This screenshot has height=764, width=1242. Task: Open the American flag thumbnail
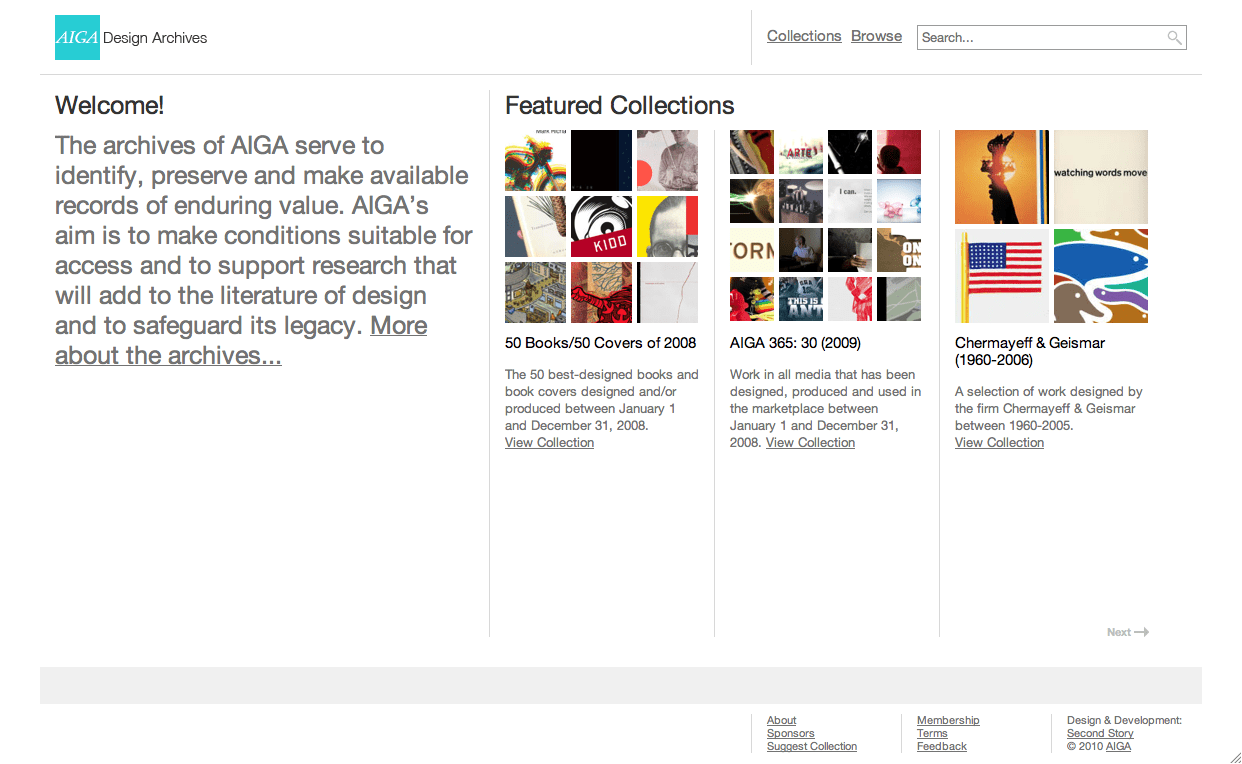point(1002,276)
